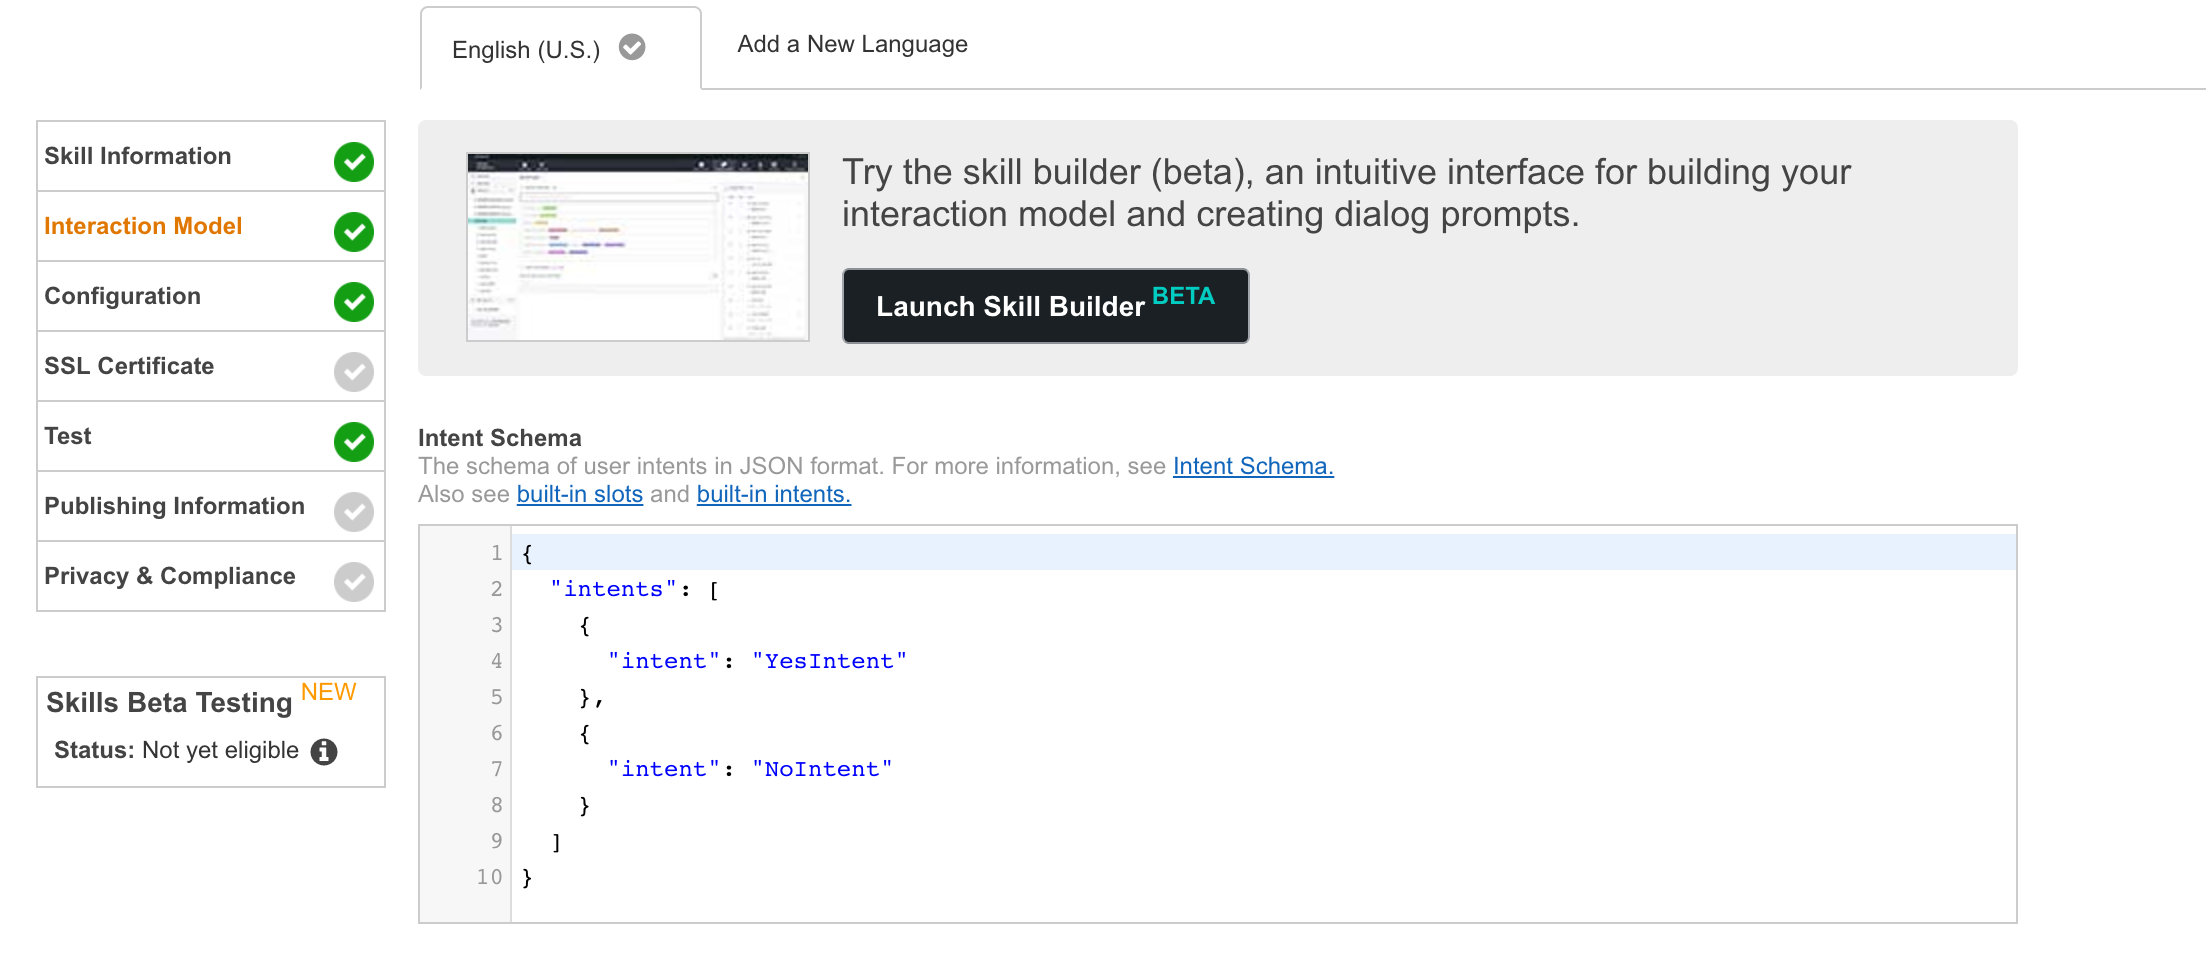2206x972 pixels.
Task: Launch the Skill Builder beta
Action: point(1045,305)
